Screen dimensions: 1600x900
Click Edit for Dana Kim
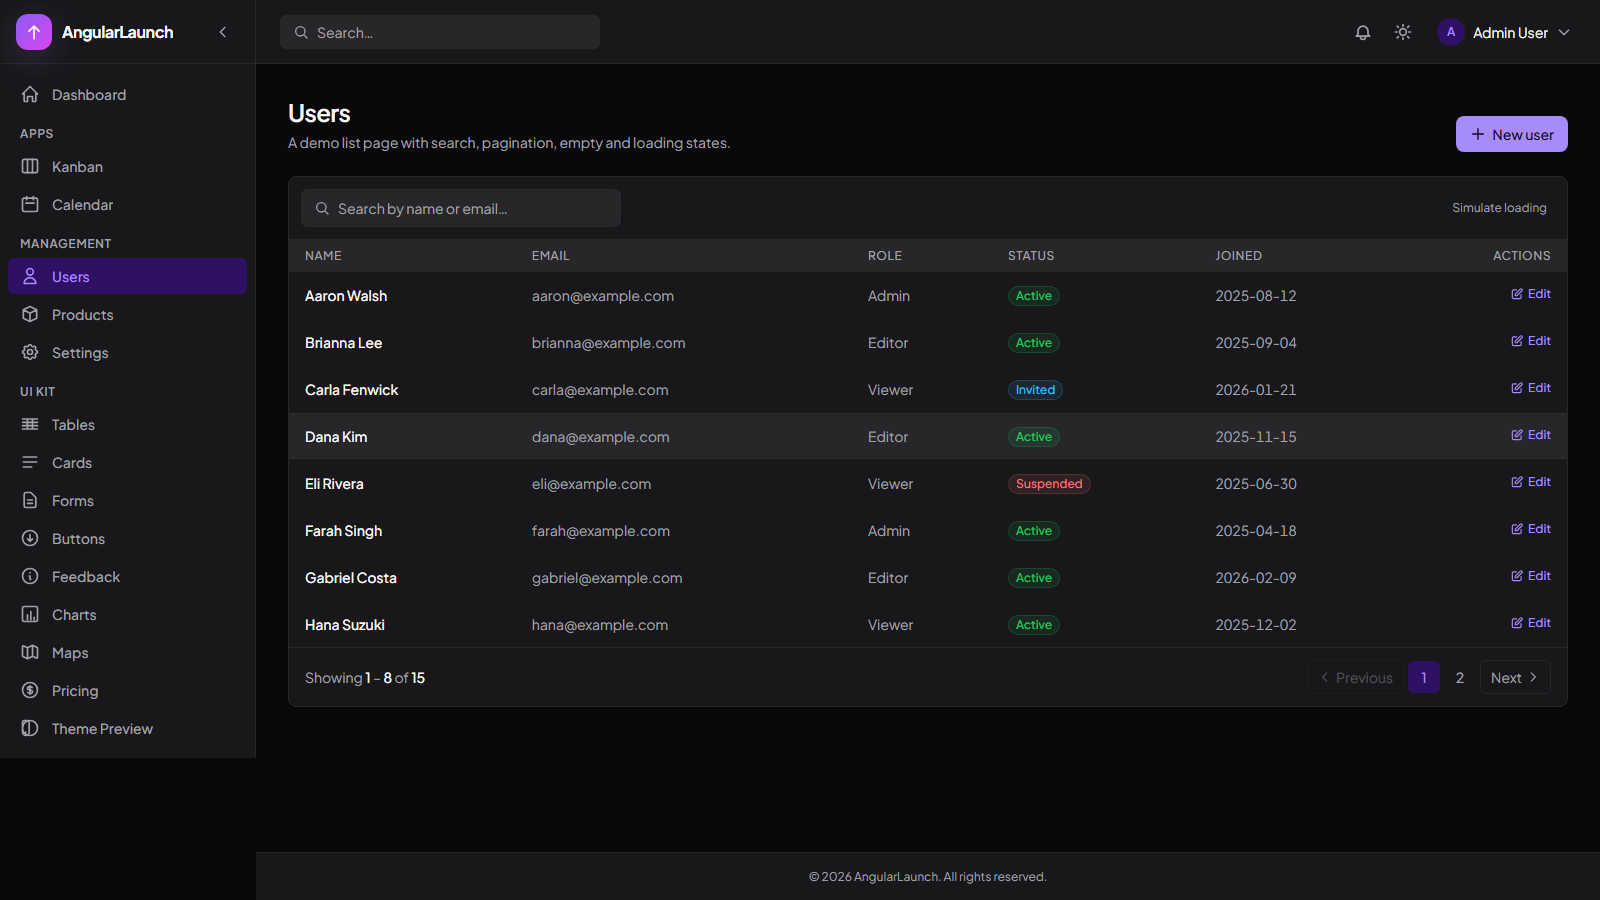click(1531, 435)
